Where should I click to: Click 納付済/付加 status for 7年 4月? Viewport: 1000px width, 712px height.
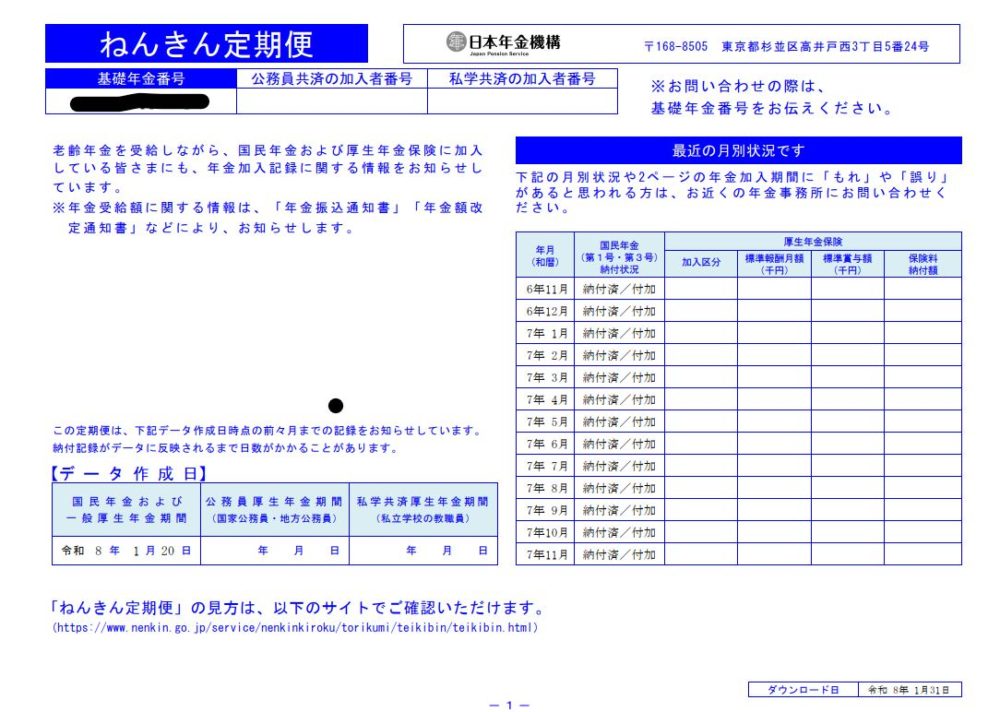click(619, 399)
